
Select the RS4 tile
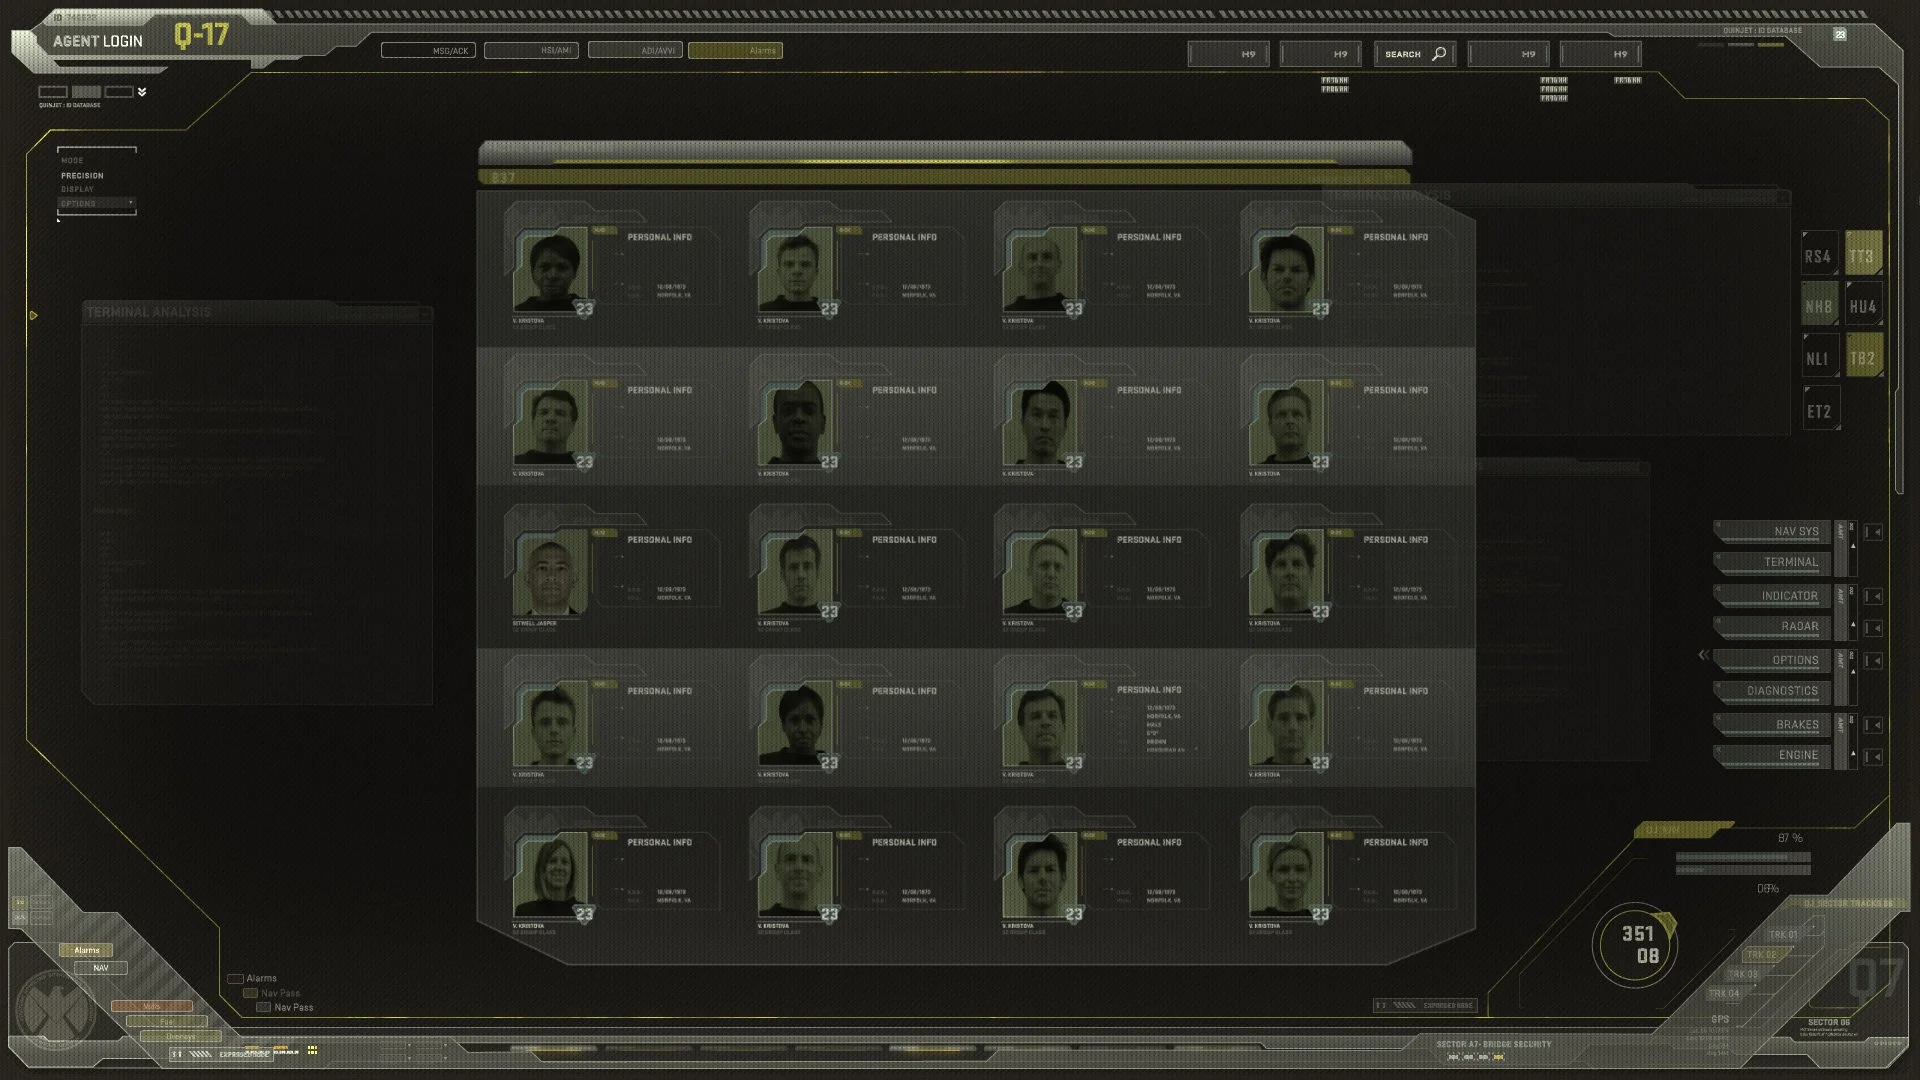tap(1818, 256)
